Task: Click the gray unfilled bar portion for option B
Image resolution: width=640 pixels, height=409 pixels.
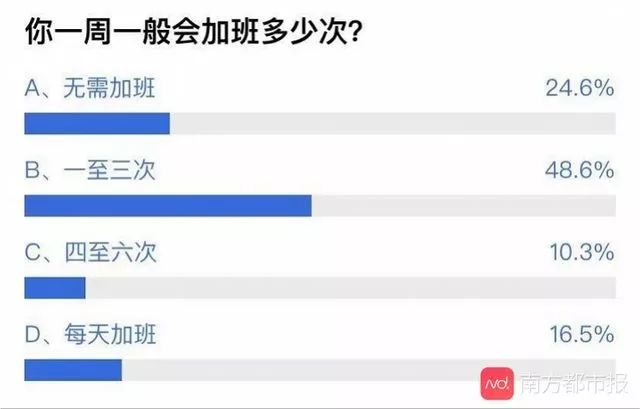Action: pos(462,206)
